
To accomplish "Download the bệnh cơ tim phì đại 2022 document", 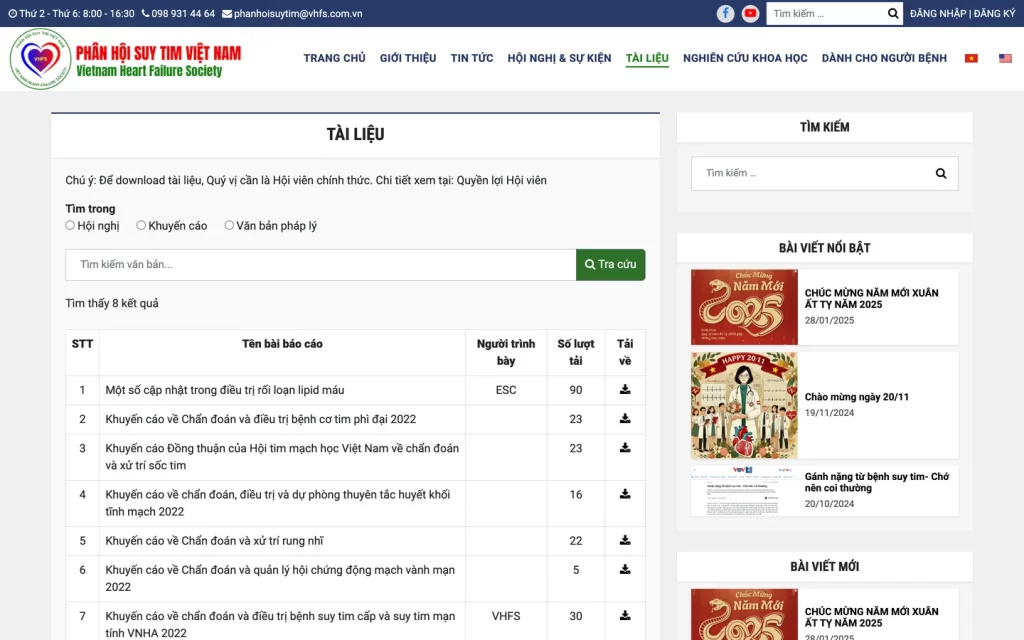I will [x=625, y=419].
